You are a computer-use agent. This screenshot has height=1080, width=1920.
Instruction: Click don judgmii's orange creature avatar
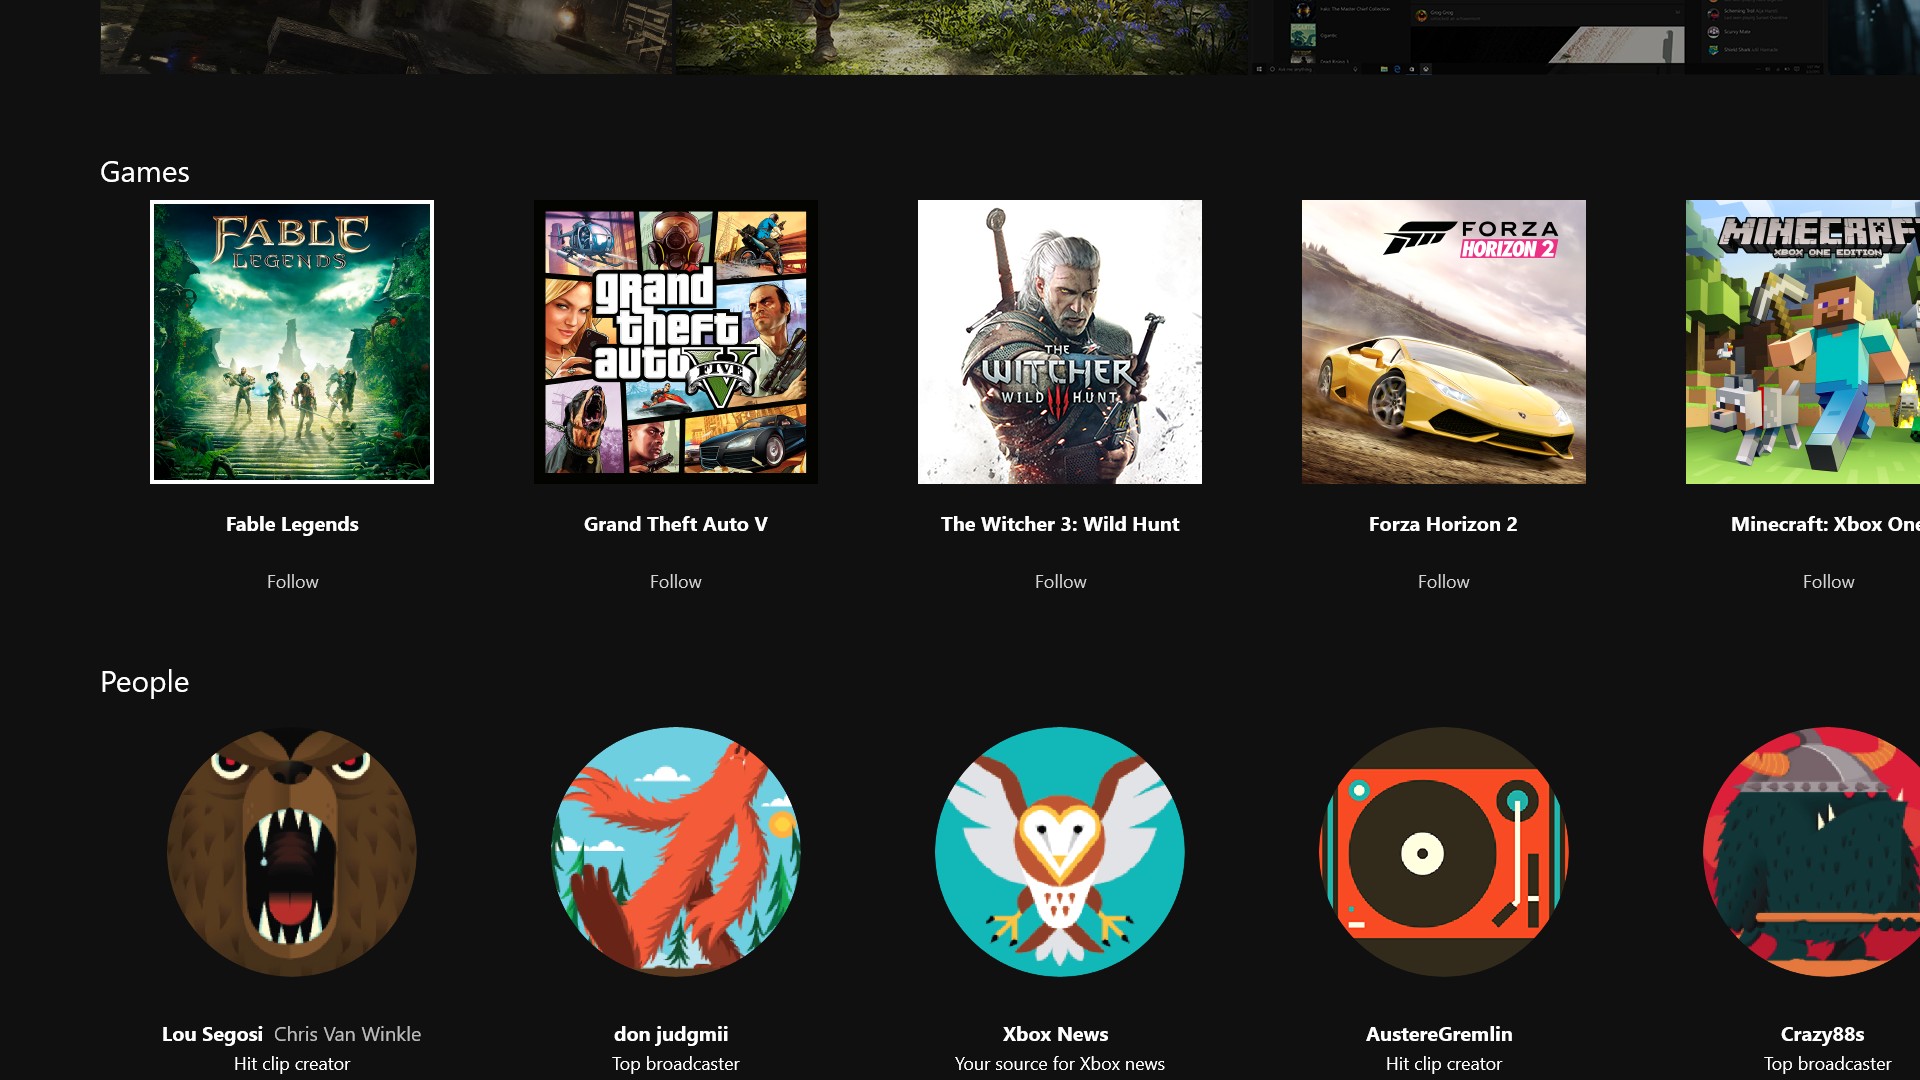[x=676, y=852]
